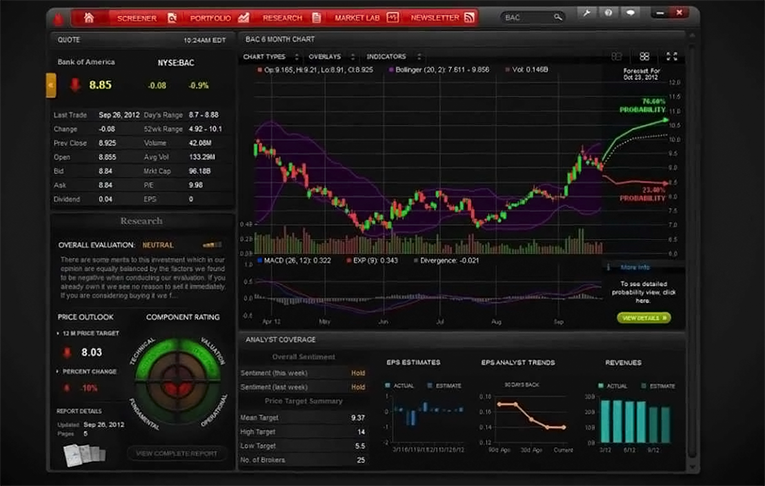The width and height of the screenshot is (765, 486).
Task: Click the blue MACD legend swatch
Action: tap(260, 261)
